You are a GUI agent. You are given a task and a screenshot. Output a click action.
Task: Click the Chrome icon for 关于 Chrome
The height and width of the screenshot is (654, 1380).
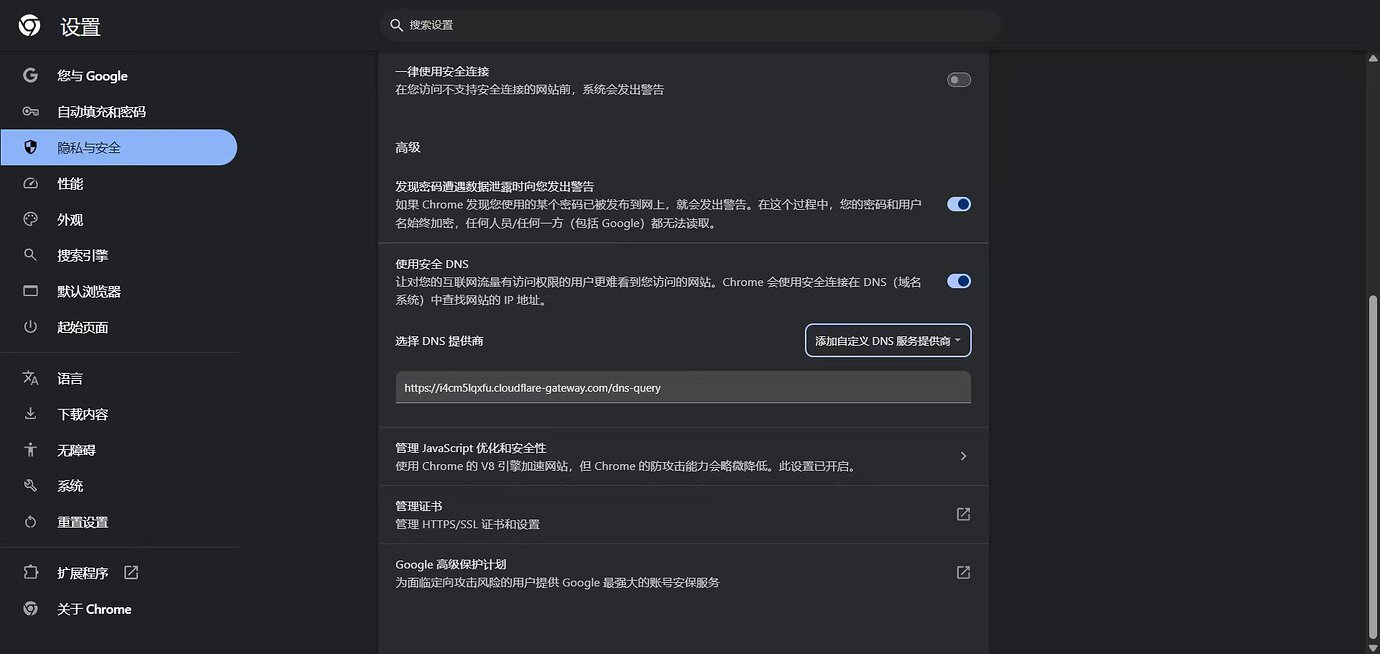[x=30, y=609]
